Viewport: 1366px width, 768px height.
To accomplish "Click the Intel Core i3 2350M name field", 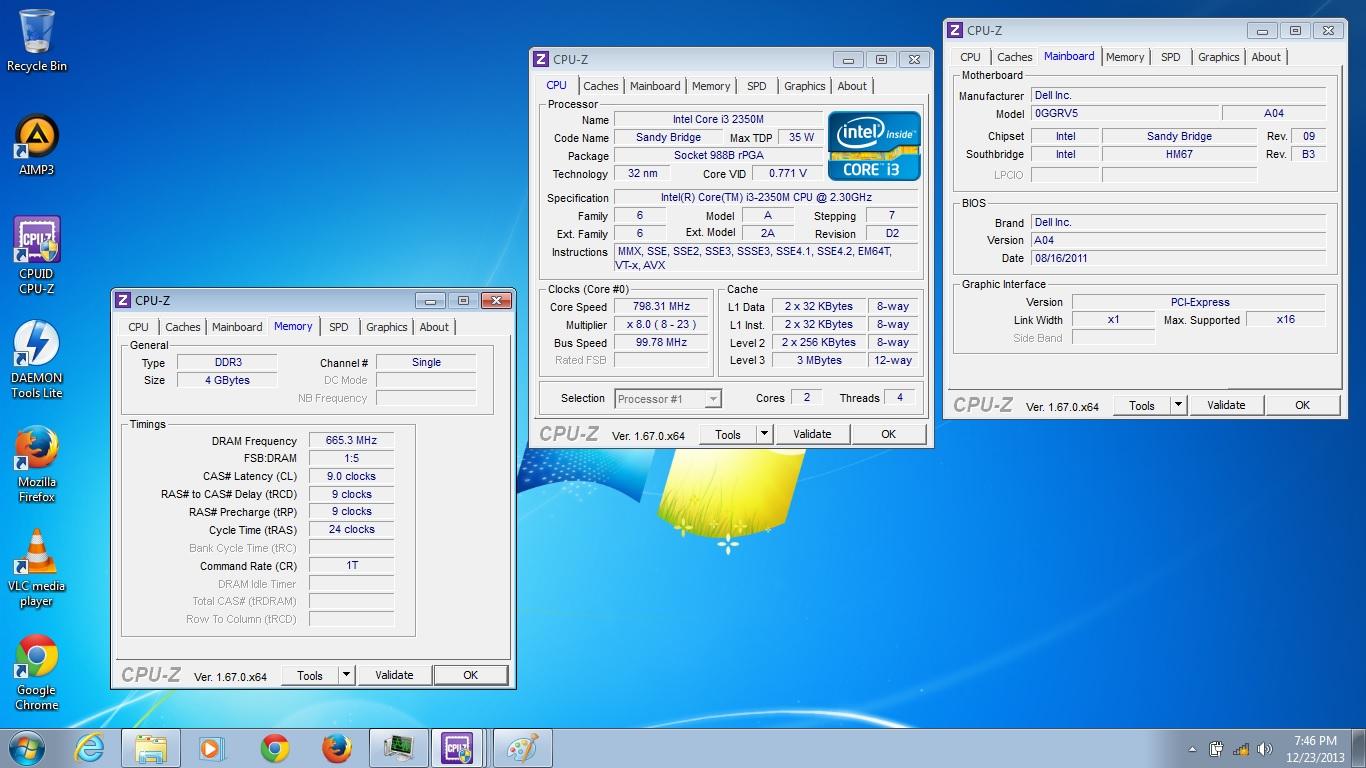I will [718, 120].
